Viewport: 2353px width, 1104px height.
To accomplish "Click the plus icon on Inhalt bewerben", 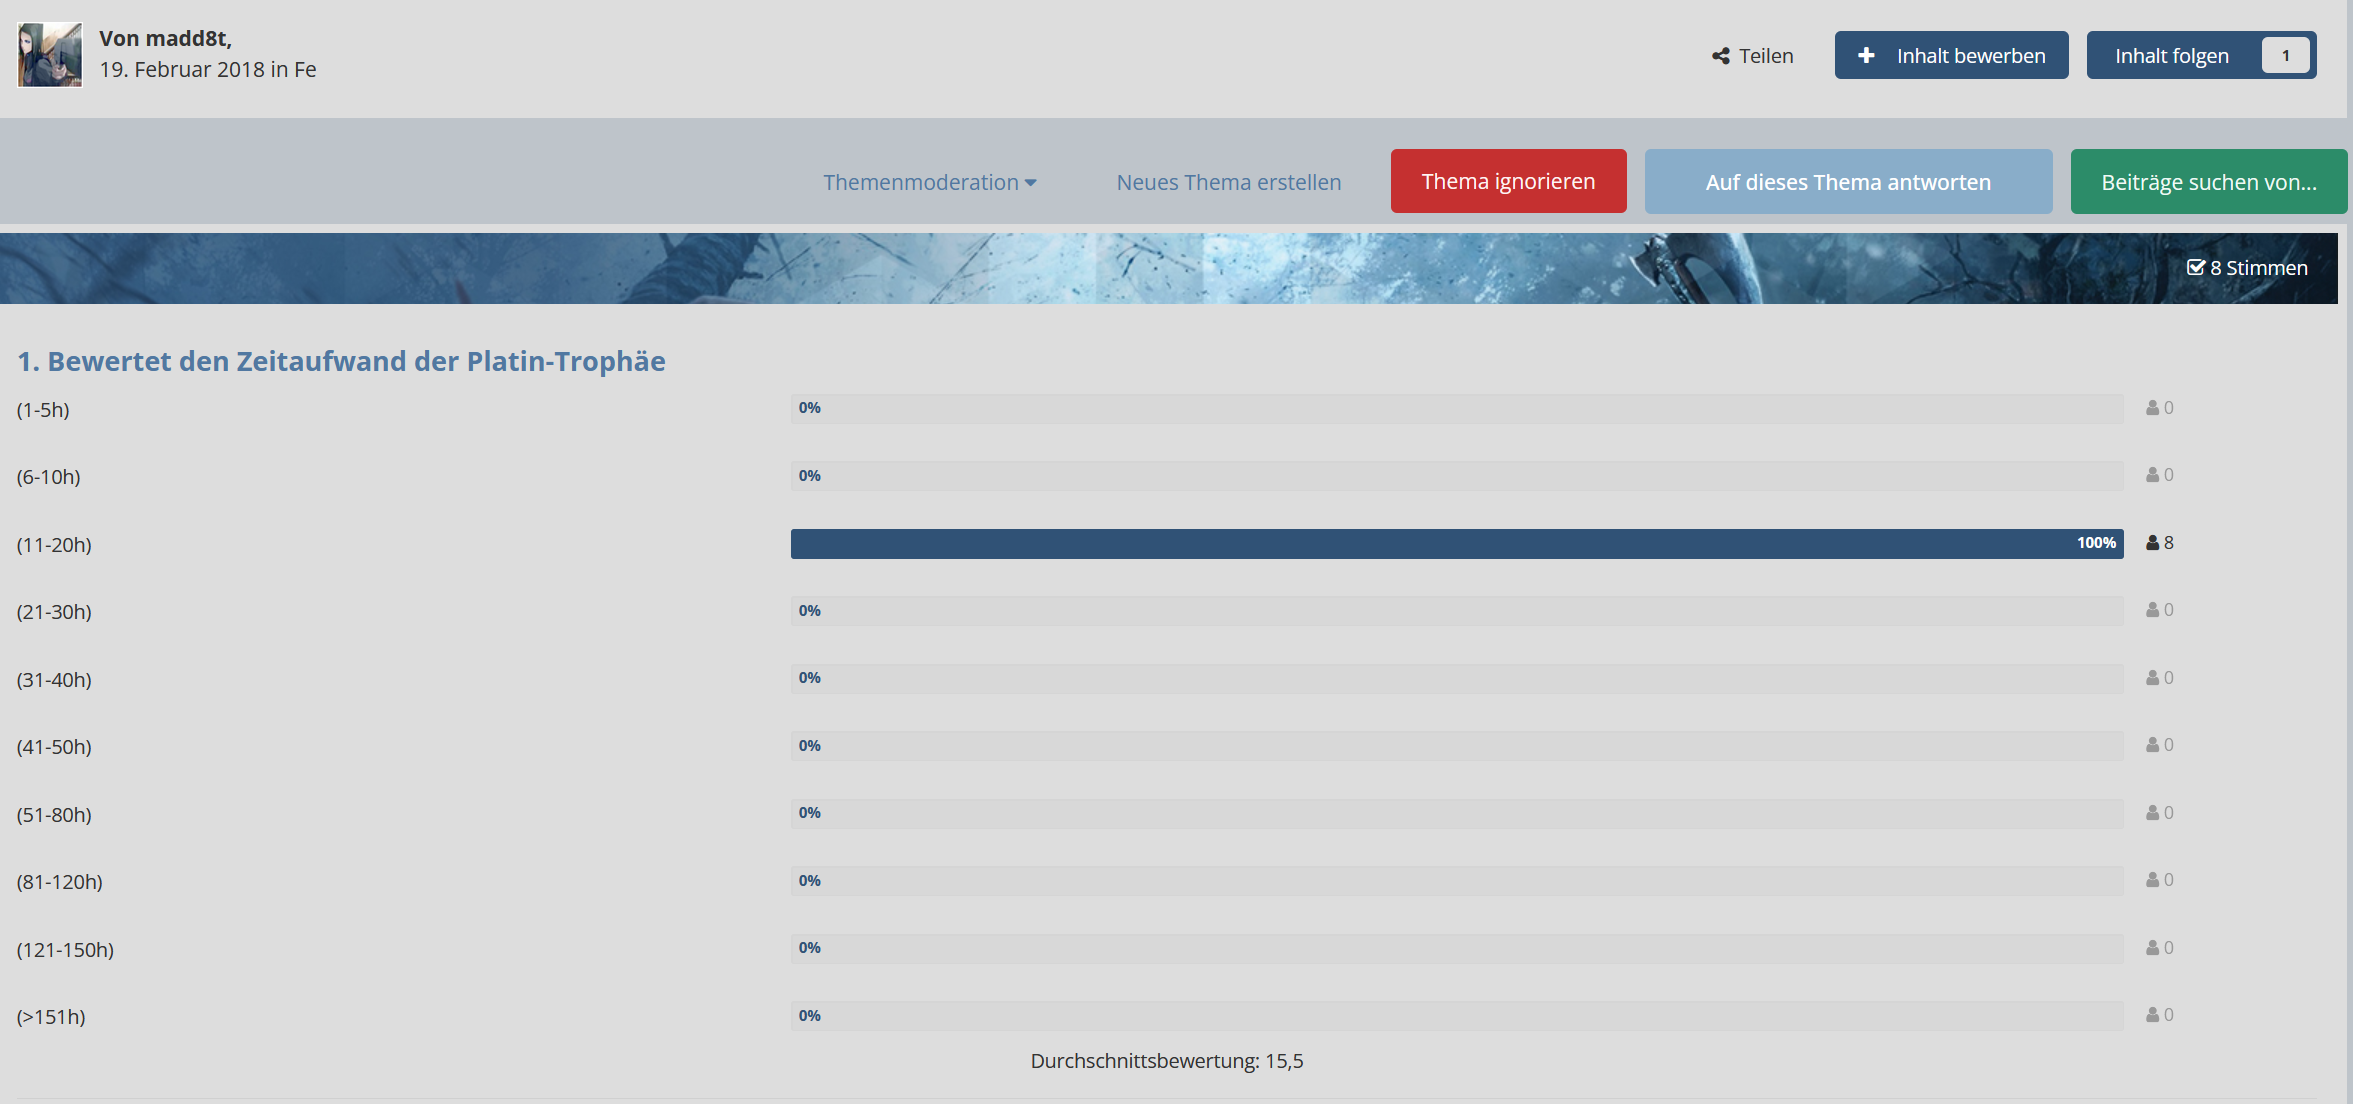I will click(x=1866, y=56).
